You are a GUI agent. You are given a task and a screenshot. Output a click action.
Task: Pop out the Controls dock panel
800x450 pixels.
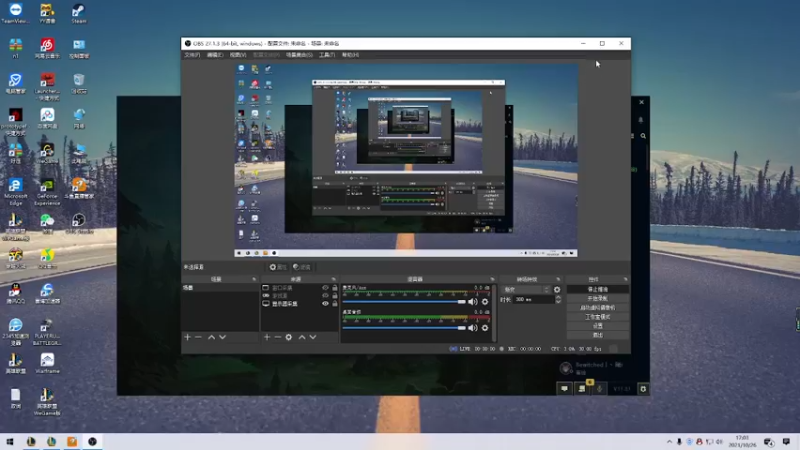[625, 280]
